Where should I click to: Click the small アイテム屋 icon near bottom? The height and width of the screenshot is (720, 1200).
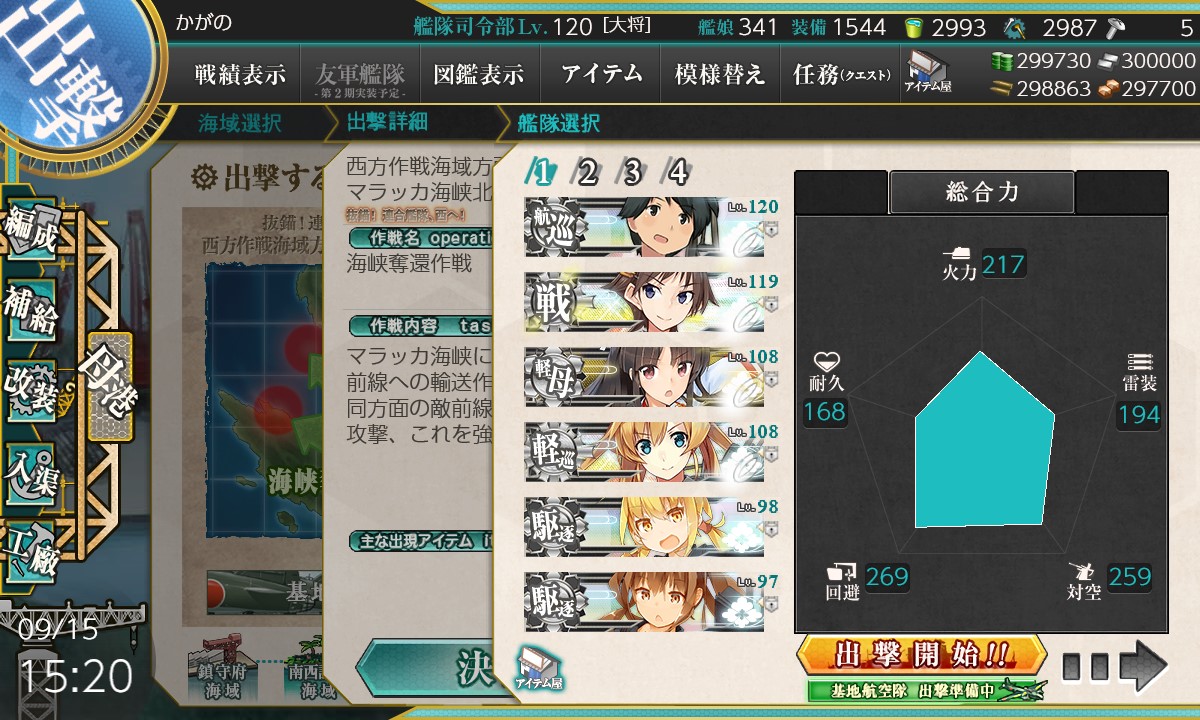pyautogui.click(x=539, y=667)
